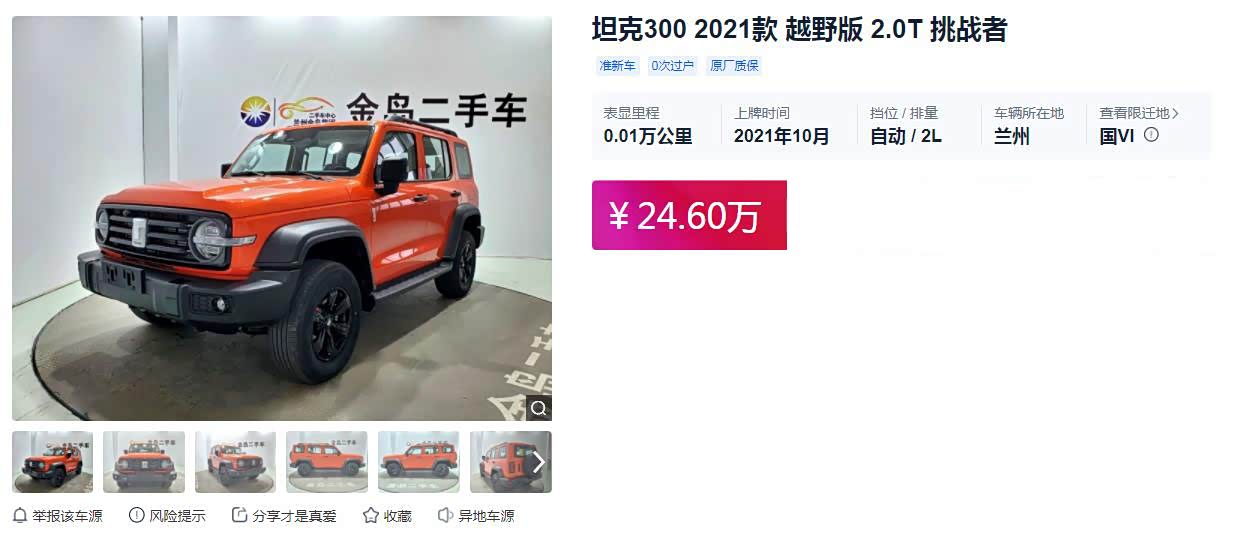Image resolution: width=1239 pixels, height=554 pixels.
Task: Click the 准新车 tag
Action: [617, 66]
